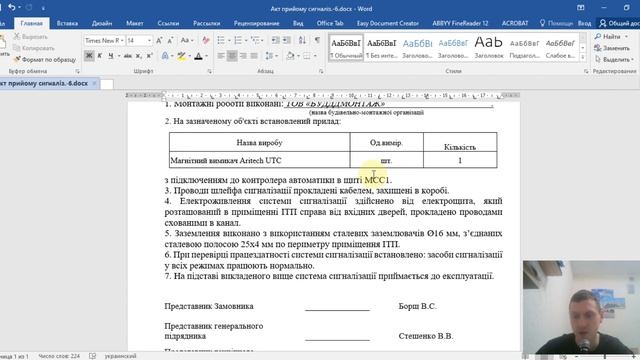
Task: Click the Replace (Заменить) command
Action: pos(612,48)
